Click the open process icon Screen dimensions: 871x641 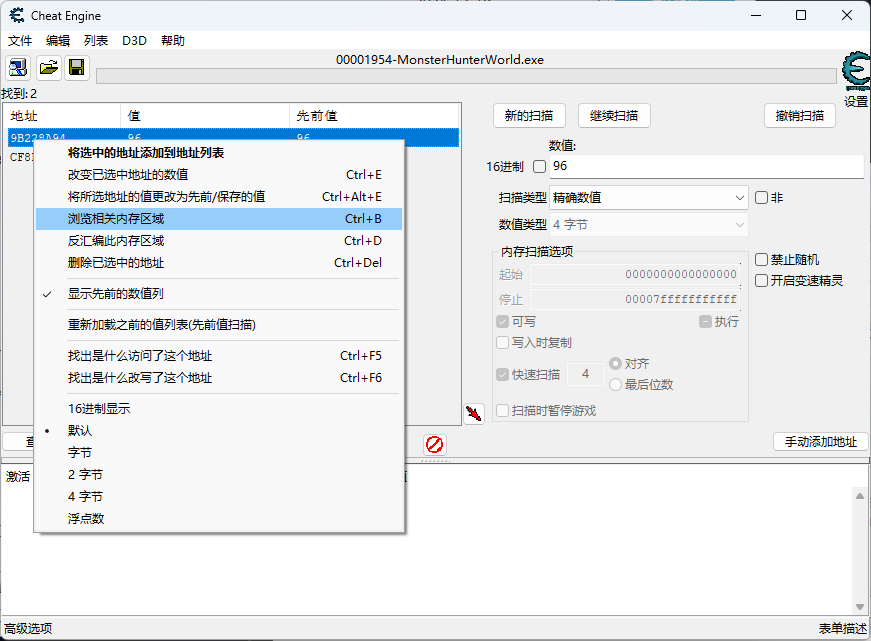click(18, 68)
